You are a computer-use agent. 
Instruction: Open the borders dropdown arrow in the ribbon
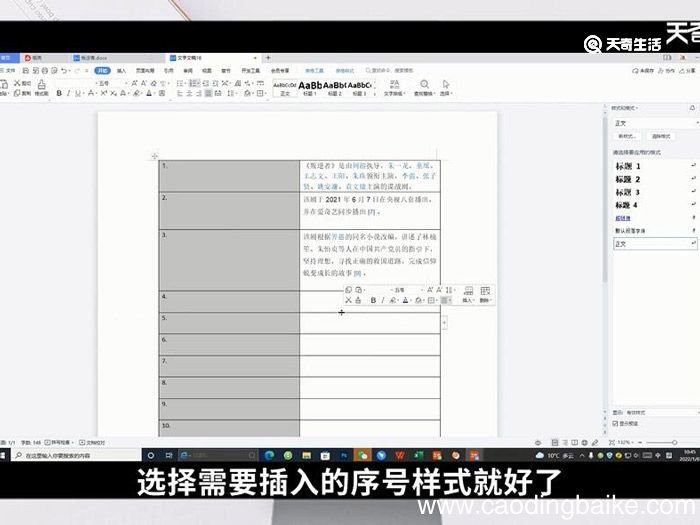coord(266,93)
